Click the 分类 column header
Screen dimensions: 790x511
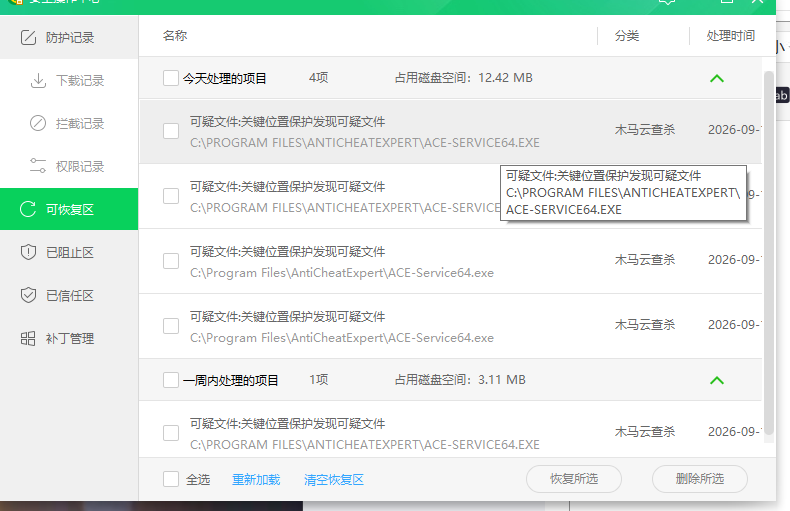[x=627, y=36]
